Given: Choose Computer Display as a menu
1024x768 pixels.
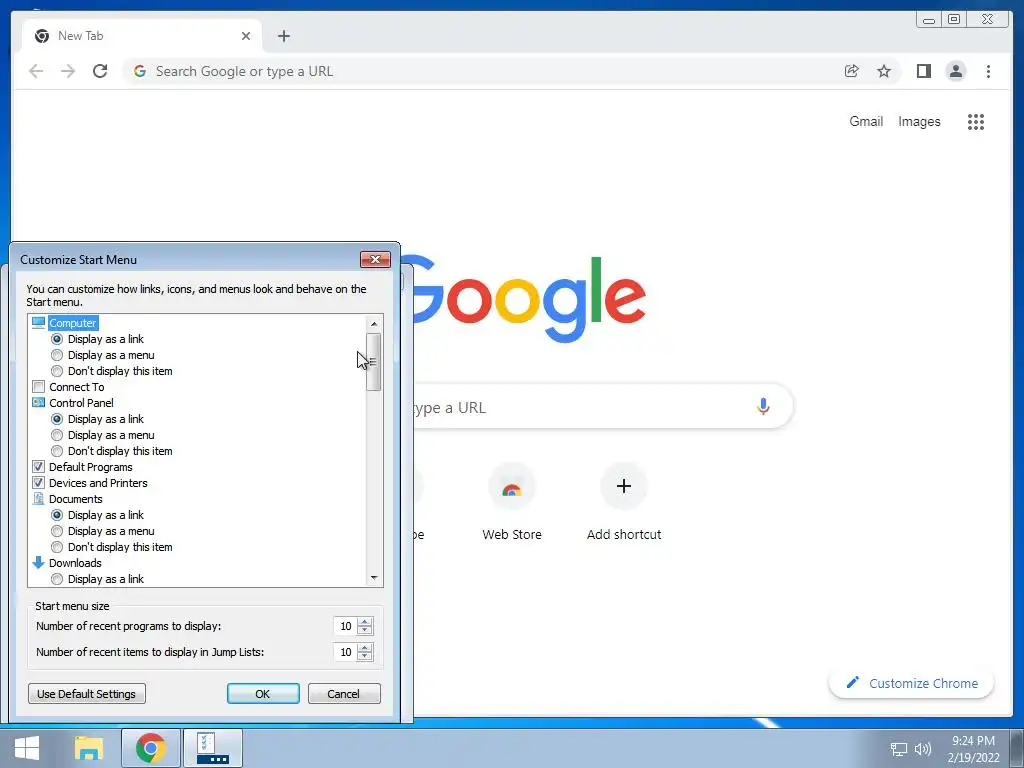Looking at the screenshot, I should pos(57,355).
